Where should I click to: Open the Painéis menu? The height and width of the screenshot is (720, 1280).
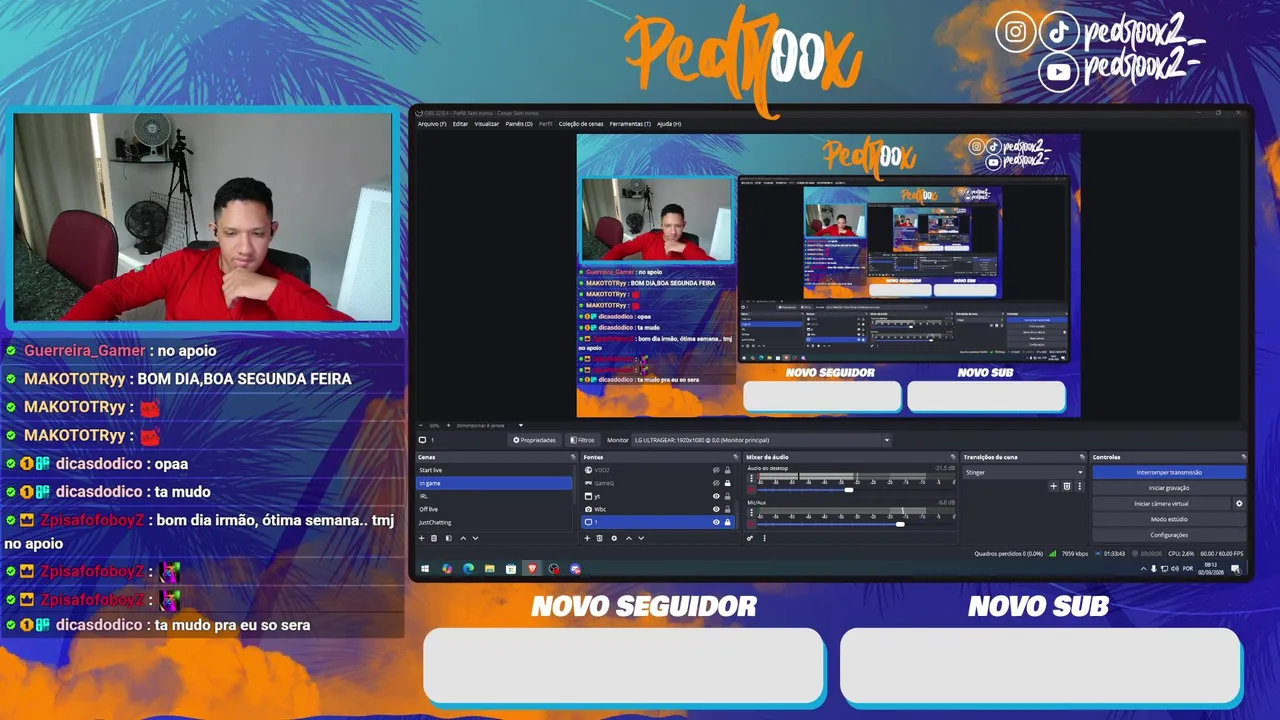click(519, 124)
